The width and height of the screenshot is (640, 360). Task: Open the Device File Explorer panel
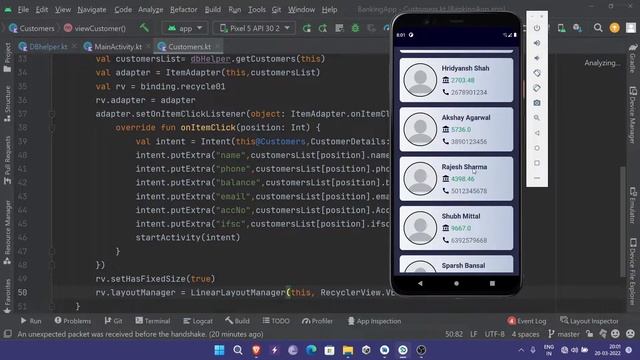coord(633,271)
